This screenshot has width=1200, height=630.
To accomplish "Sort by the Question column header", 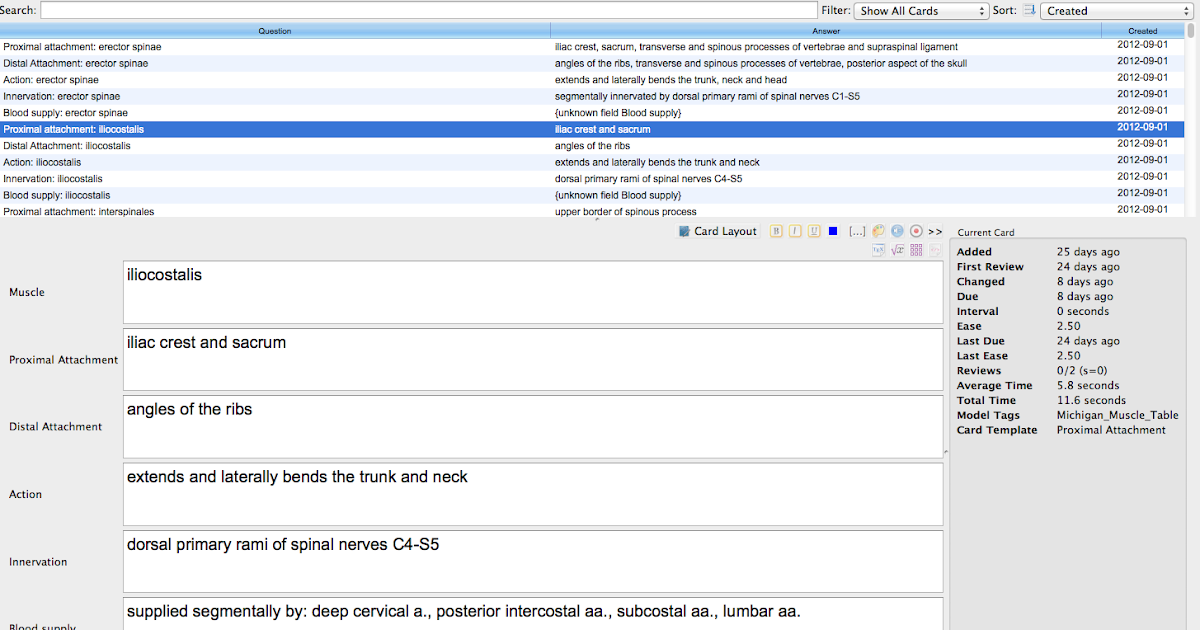I will tap(275, 31).
